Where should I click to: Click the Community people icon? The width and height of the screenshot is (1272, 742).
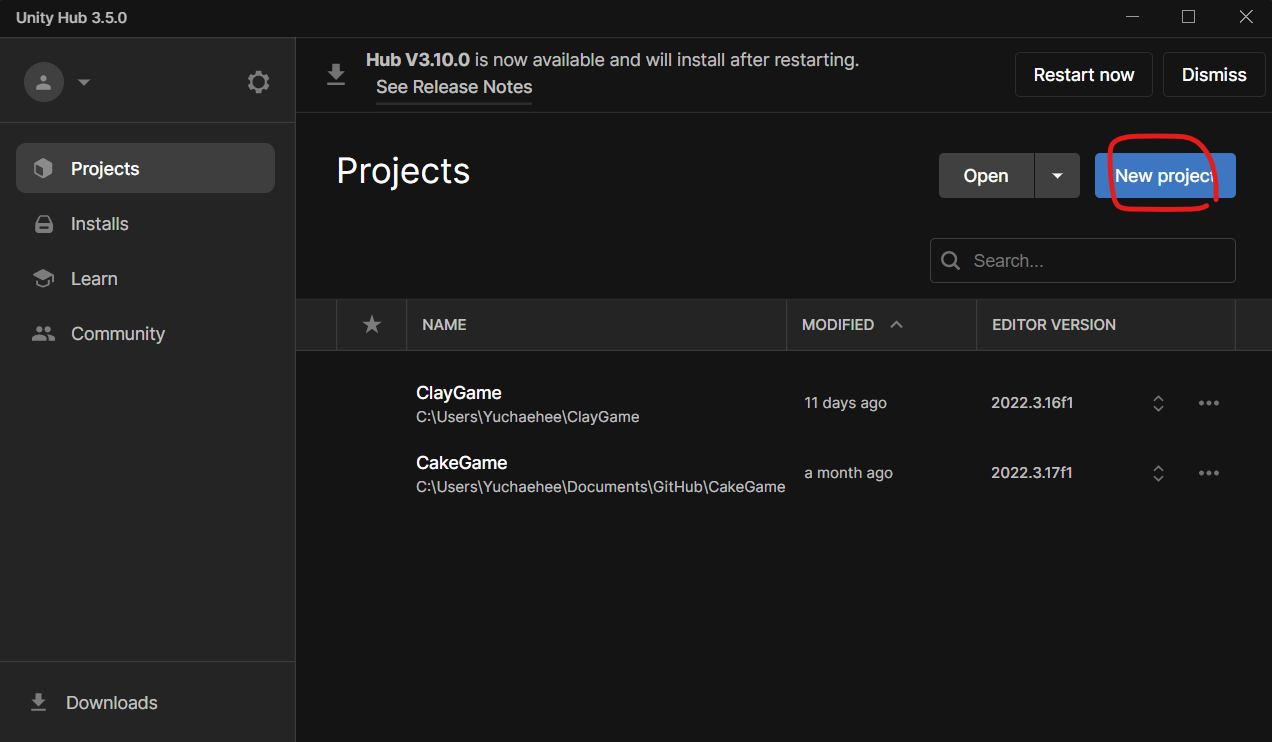pyautogui.click(x=43, y=334)
